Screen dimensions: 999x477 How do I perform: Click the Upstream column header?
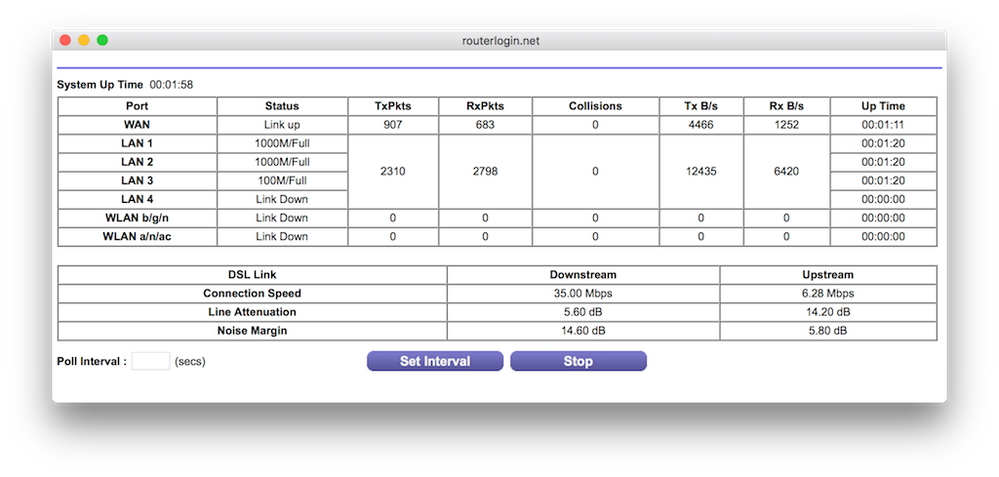828,275
